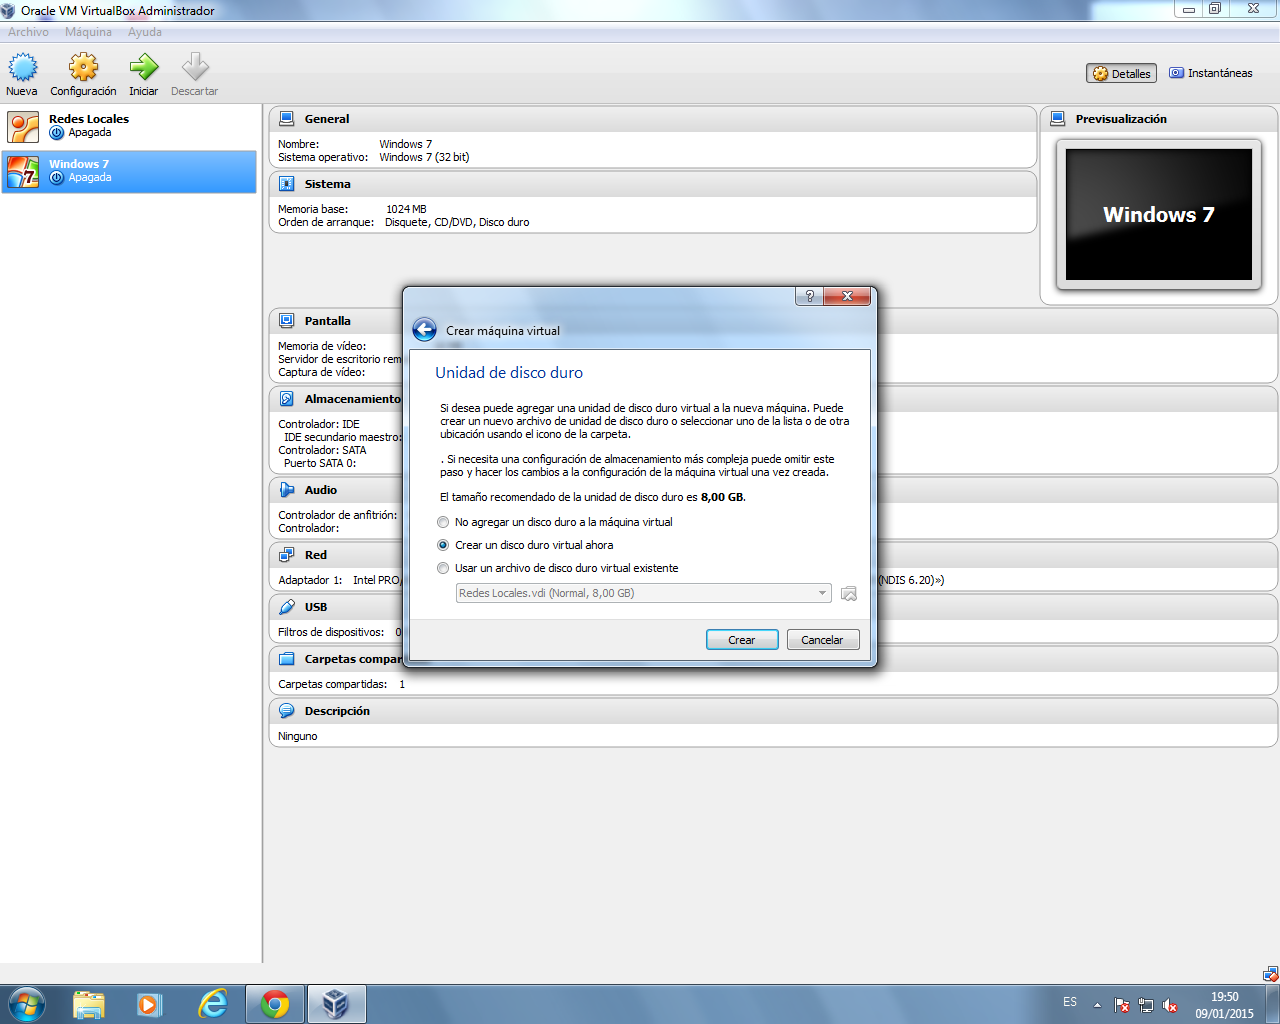
Task: Click the Nueva toolbar icon
Action: pyautogui.click(x=22, y=67)
